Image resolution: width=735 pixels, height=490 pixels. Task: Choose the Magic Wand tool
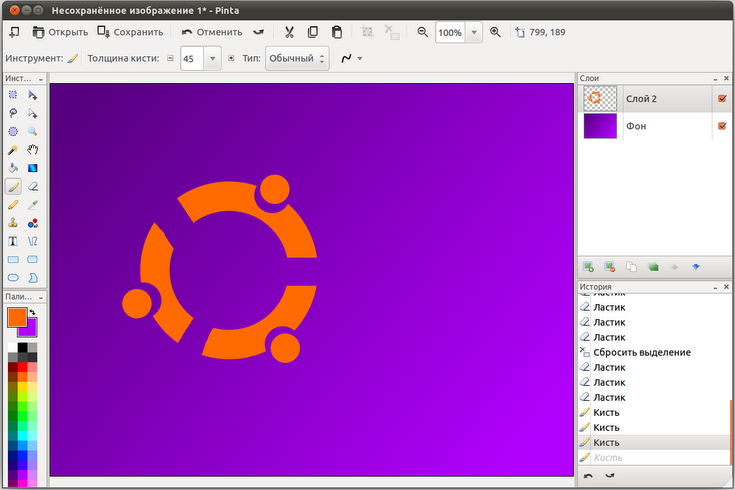point(14,149)
